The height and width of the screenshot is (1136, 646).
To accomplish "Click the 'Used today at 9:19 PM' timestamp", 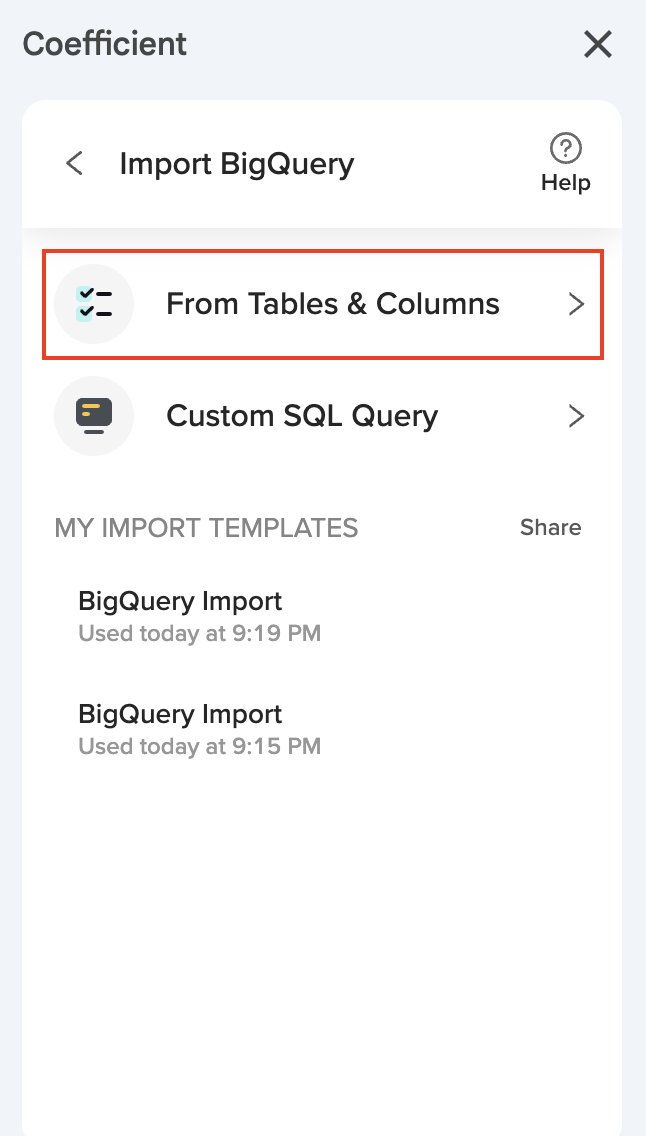I will [x=199, y=633].
